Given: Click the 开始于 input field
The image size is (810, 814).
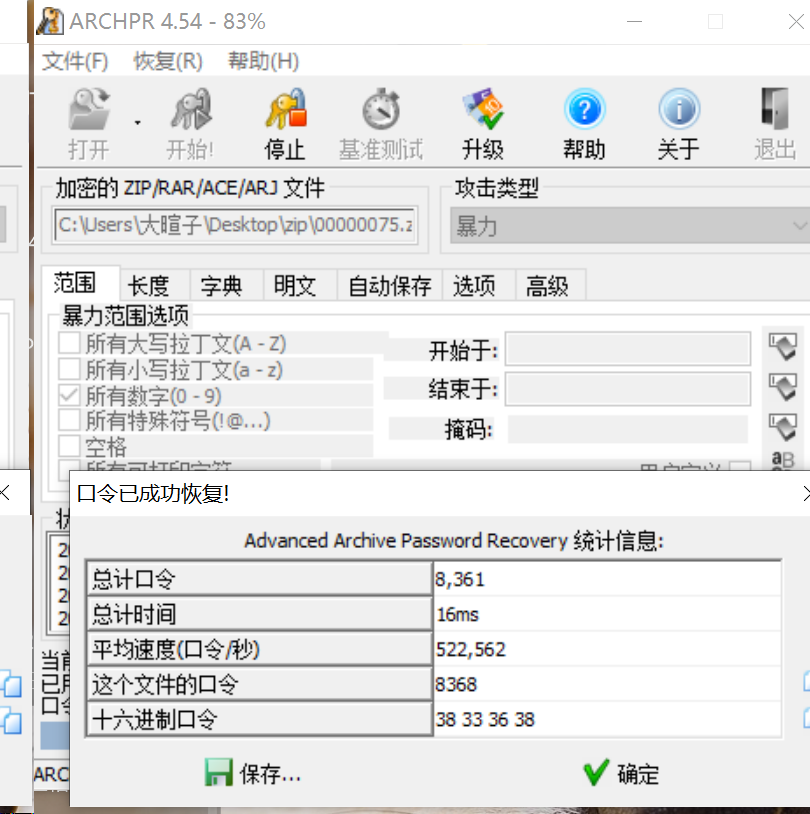Looking at the screenshot, I should (628, 348).
